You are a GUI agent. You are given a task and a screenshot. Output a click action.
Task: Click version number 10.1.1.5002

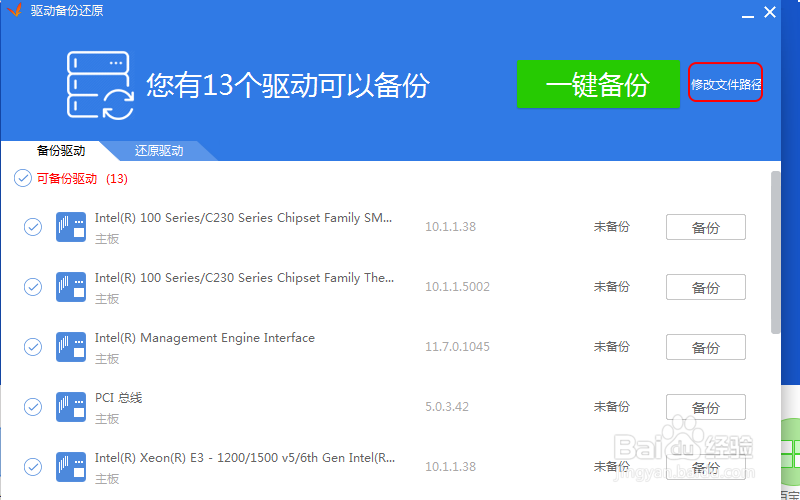tap(457, 287)
